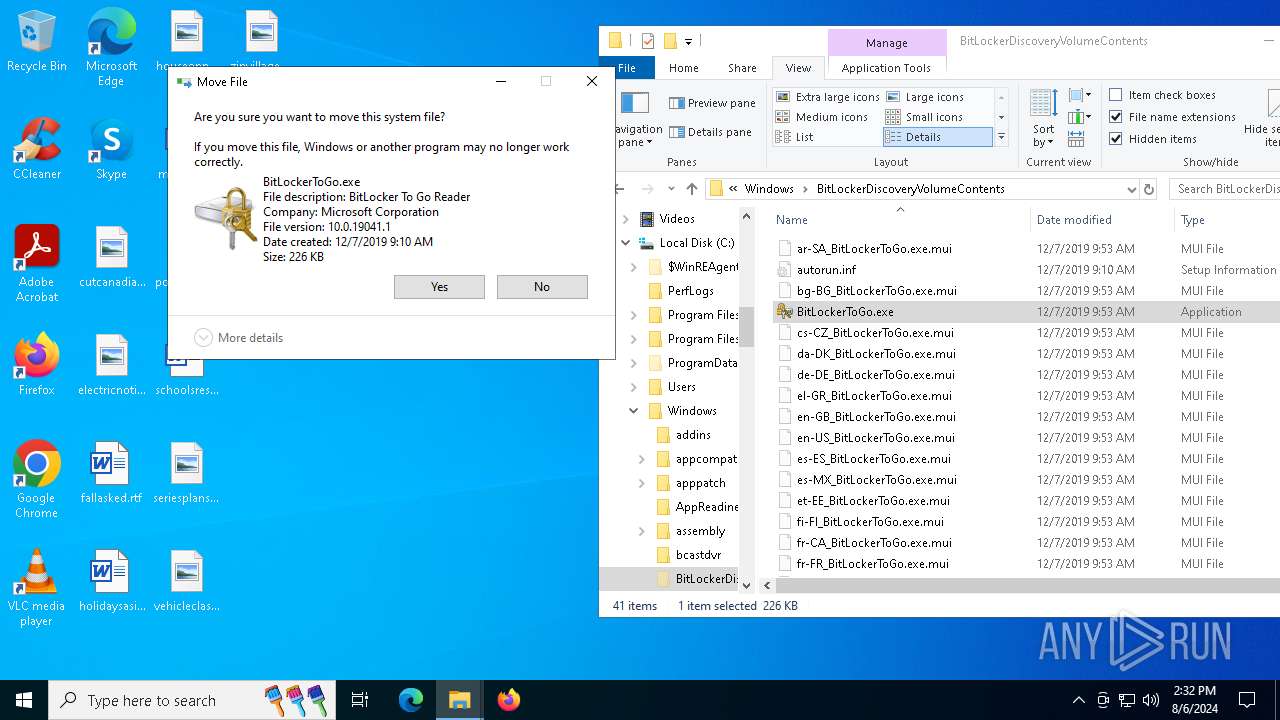This screenshot has height=720, width=1280.
Task: Open Firefox from the taskbar
Action: 508,700
